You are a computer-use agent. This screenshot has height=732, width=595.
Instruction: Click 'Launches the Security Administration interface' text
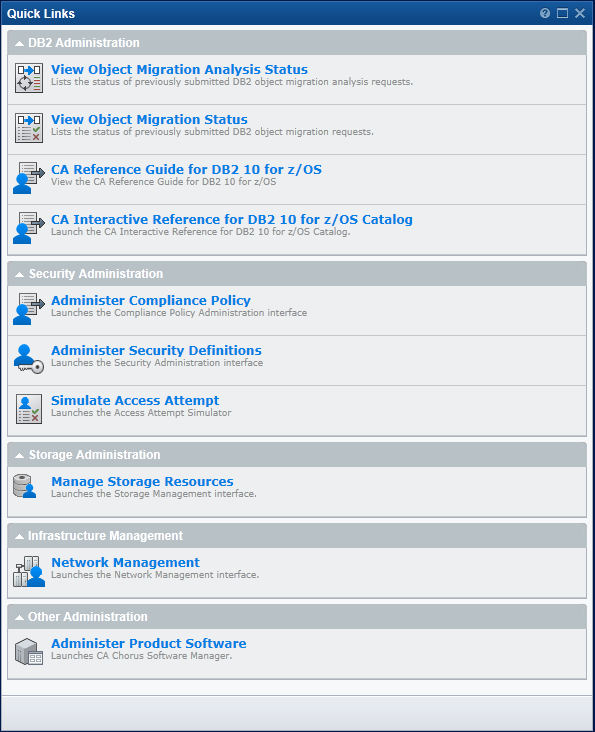pyautogui.click(x=157, y=363)
